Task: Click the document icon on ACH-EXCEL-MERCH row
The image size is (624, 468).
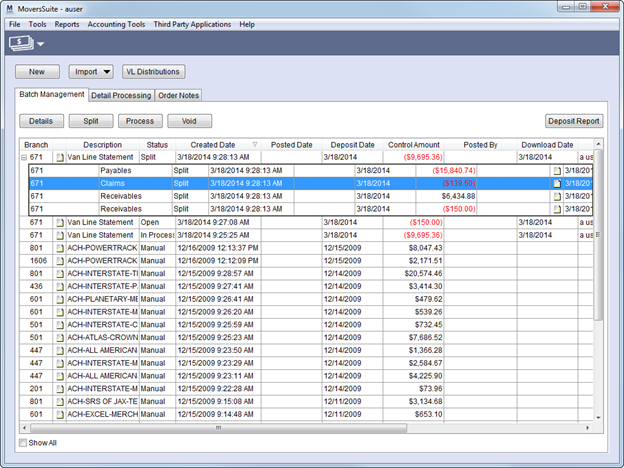Action: (x=59, y=415)
